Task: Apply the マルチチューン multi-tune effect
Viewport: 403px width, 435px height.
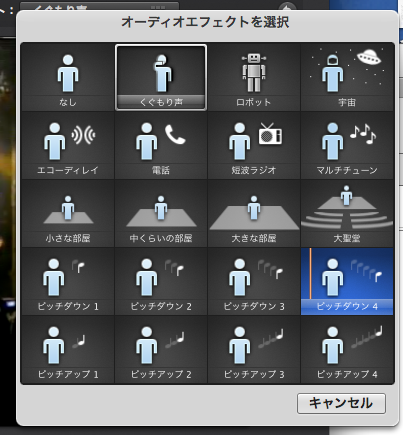Action: click(x=347, y=146)
